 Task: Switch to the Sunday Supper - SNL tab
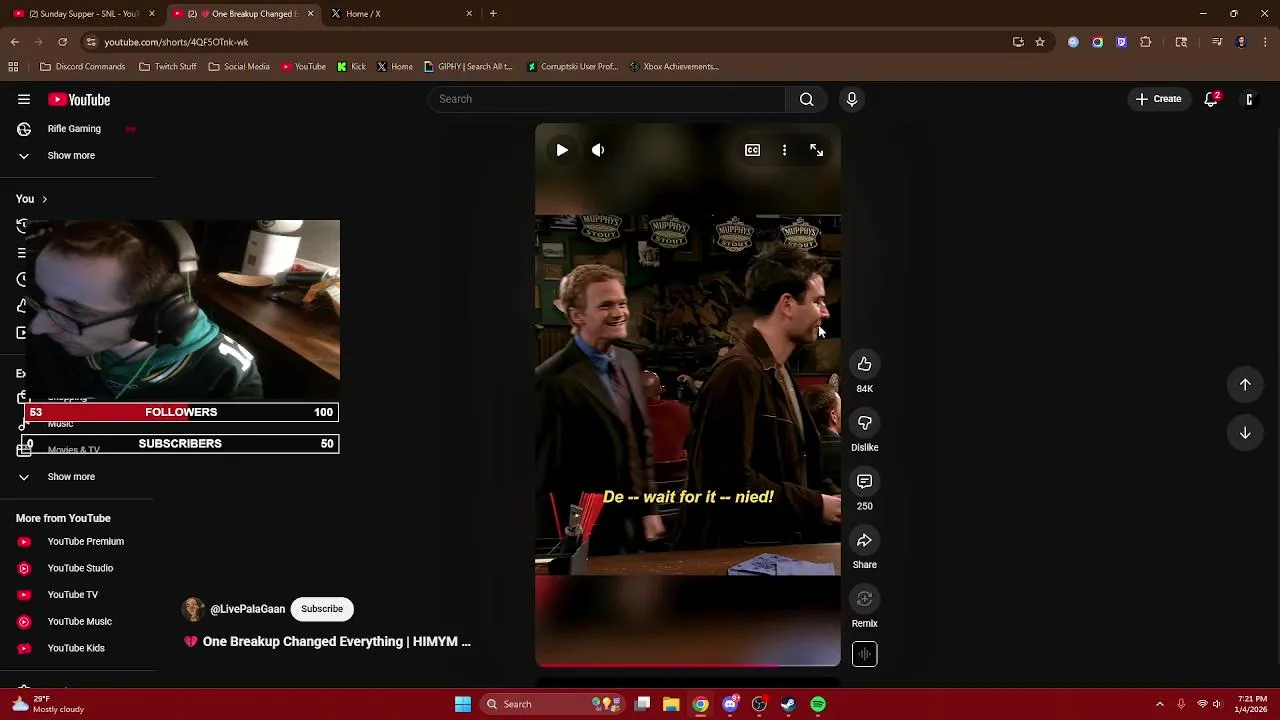click(84, 14)
